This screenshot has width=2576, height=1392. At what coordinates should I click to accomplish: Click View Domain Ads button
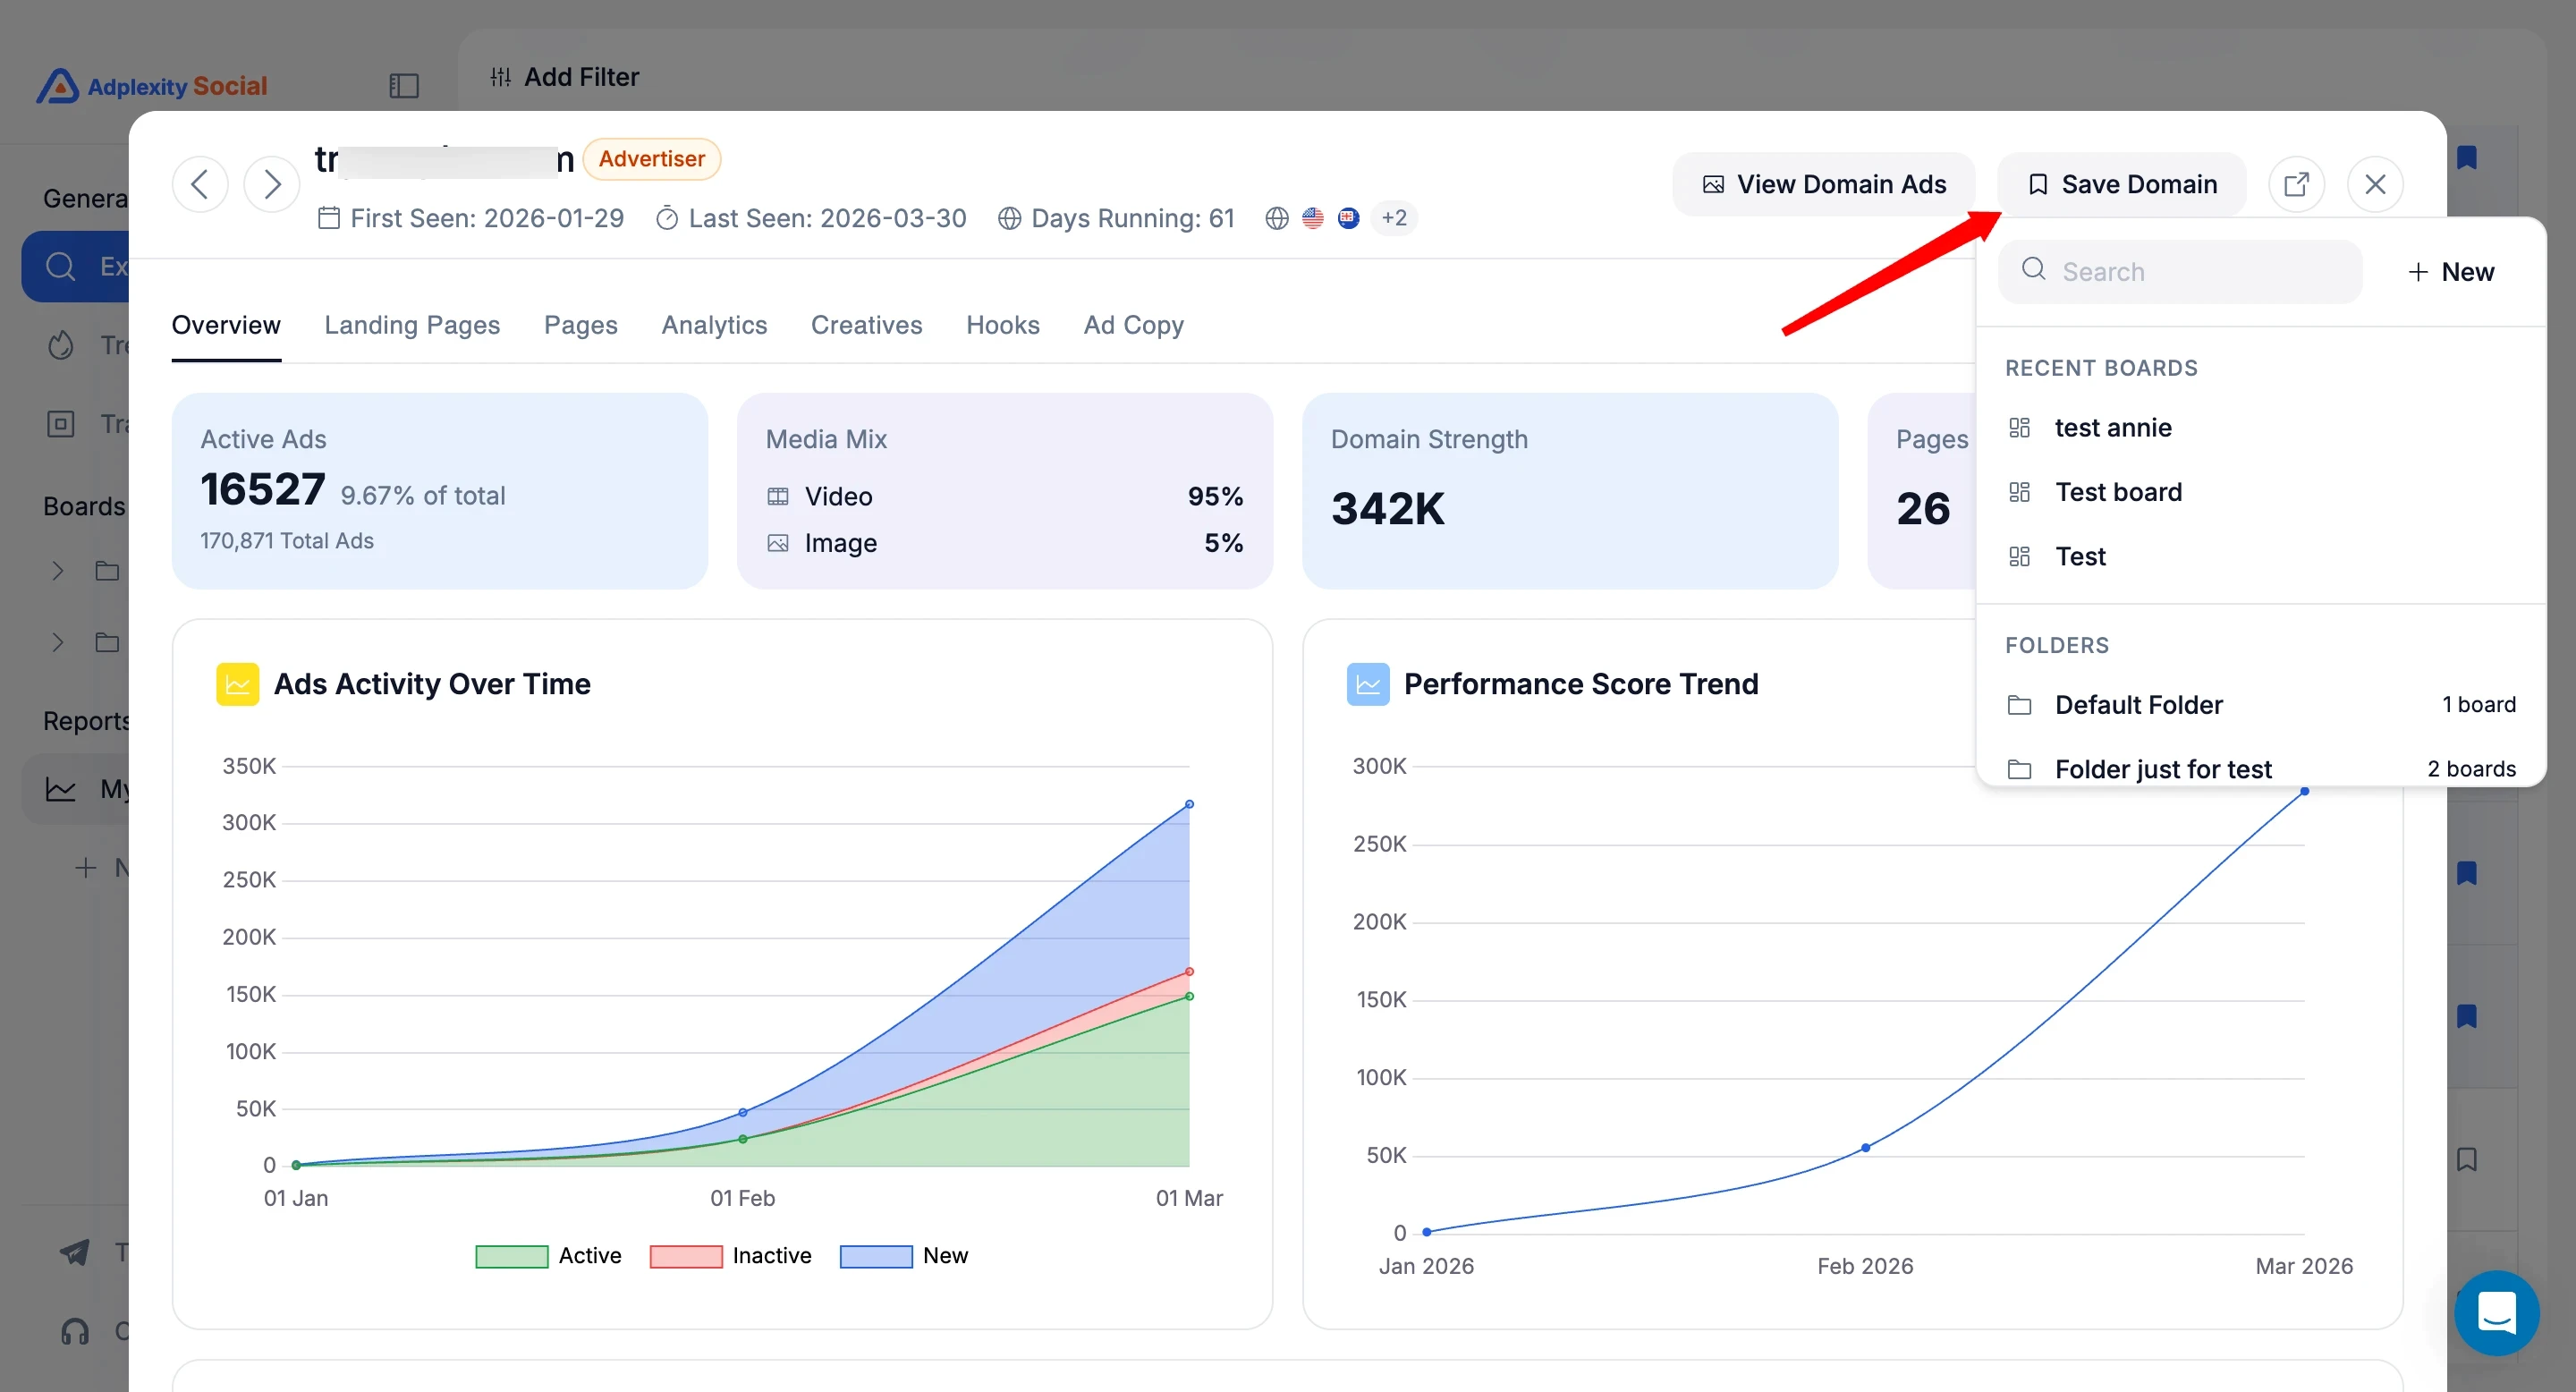tap(1824, 184)
